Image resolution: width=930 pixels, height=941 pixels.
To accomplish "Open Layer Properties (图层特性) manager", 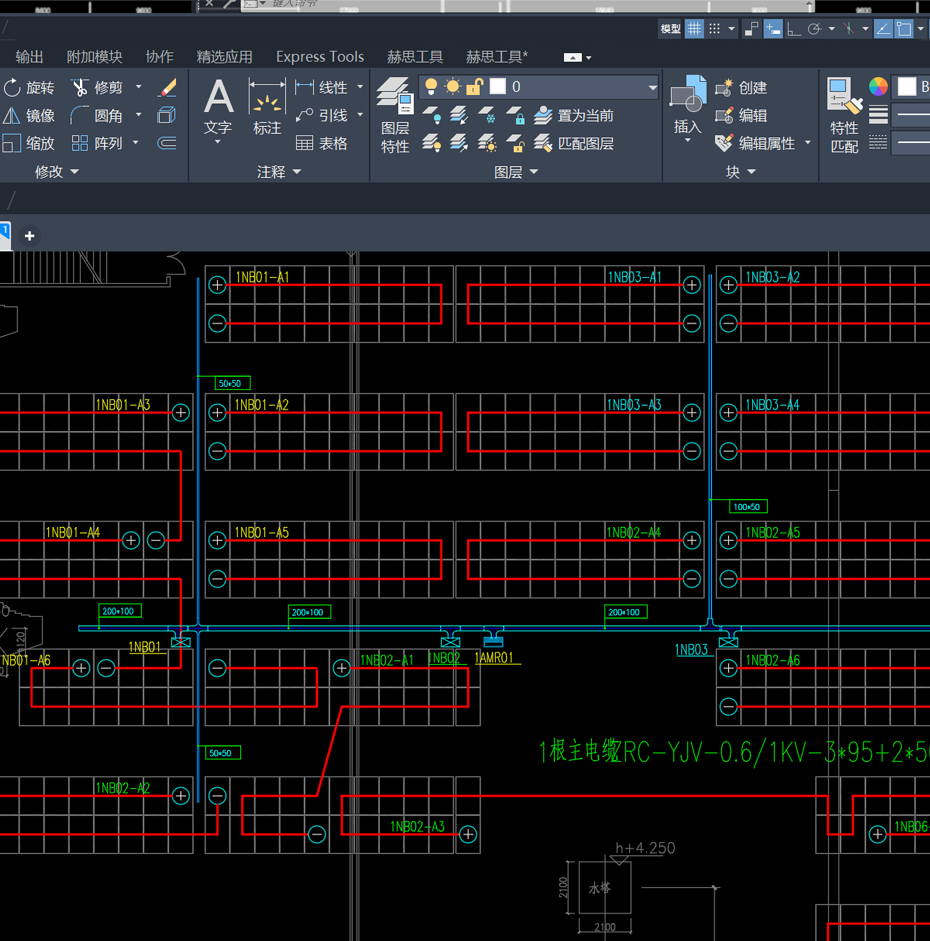I will coord(395,115).
